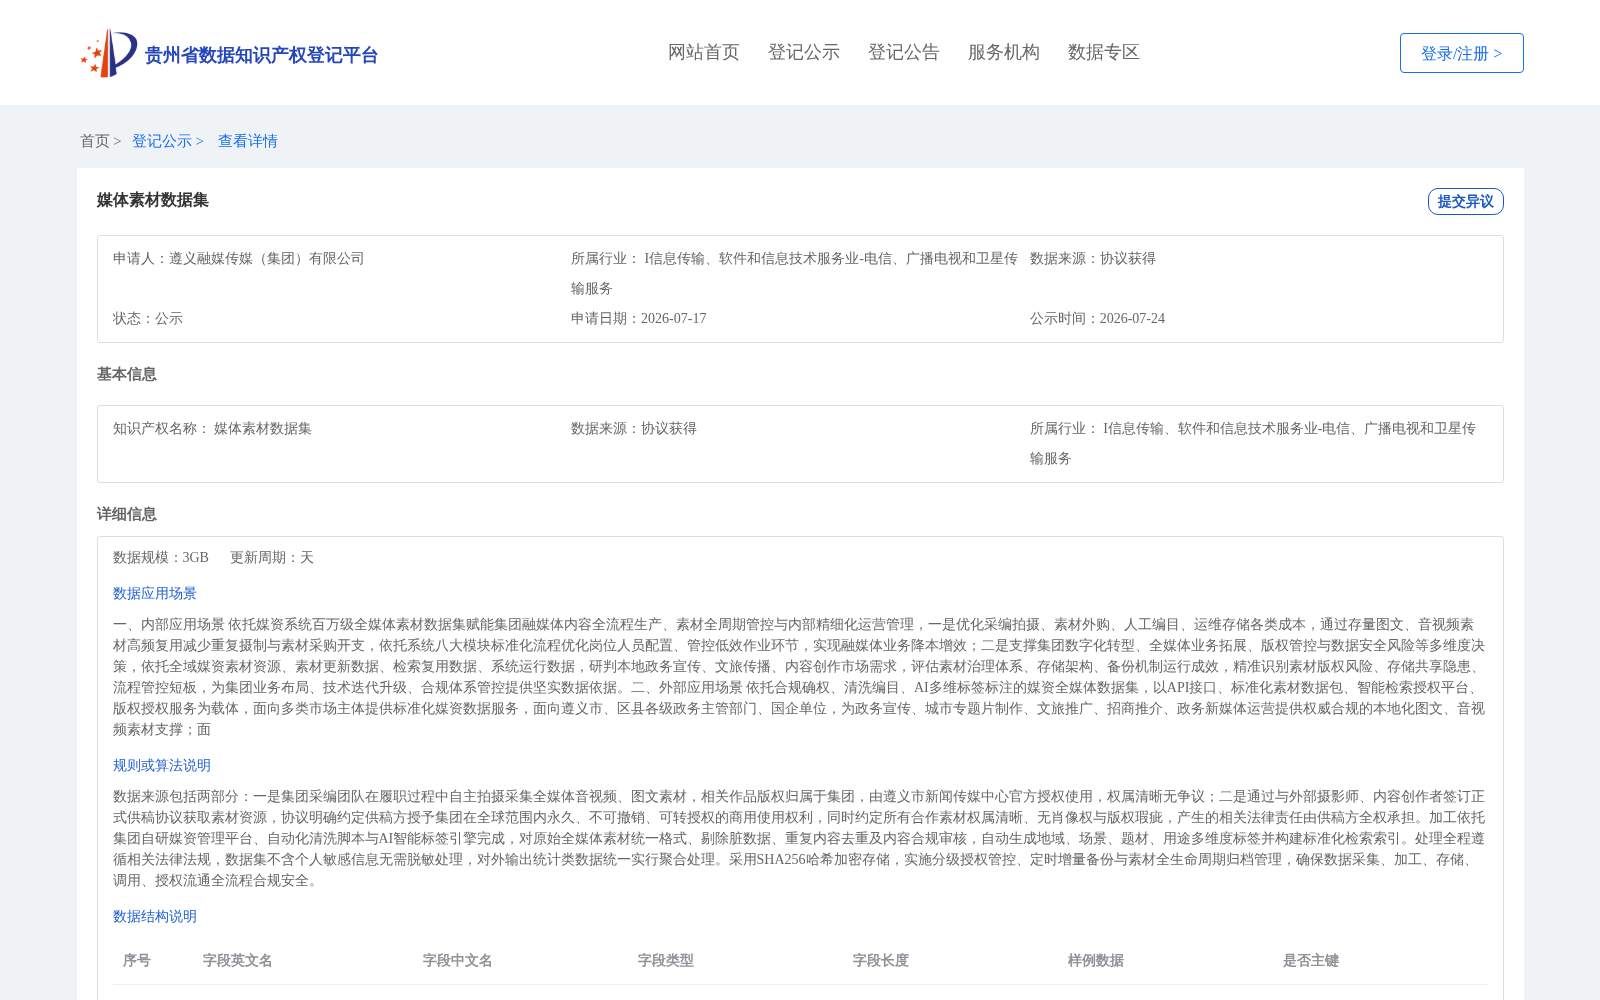Select 服务机构 navigation item
The height and width of the screenshot is (1000, 1600).
(1004, 52)
